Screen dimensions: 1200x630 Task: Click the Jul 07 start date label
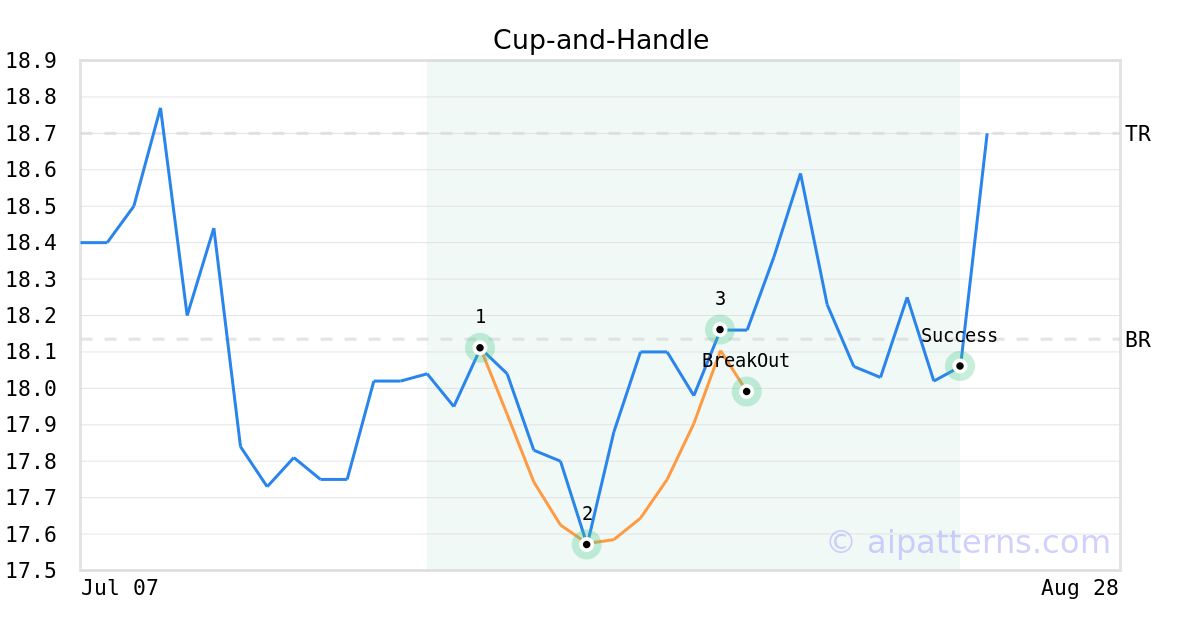point(120,588)
